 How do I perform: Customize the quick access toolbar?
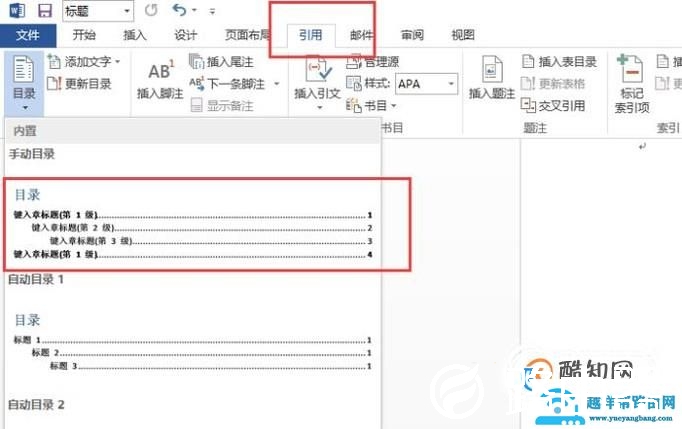(212, 11)
